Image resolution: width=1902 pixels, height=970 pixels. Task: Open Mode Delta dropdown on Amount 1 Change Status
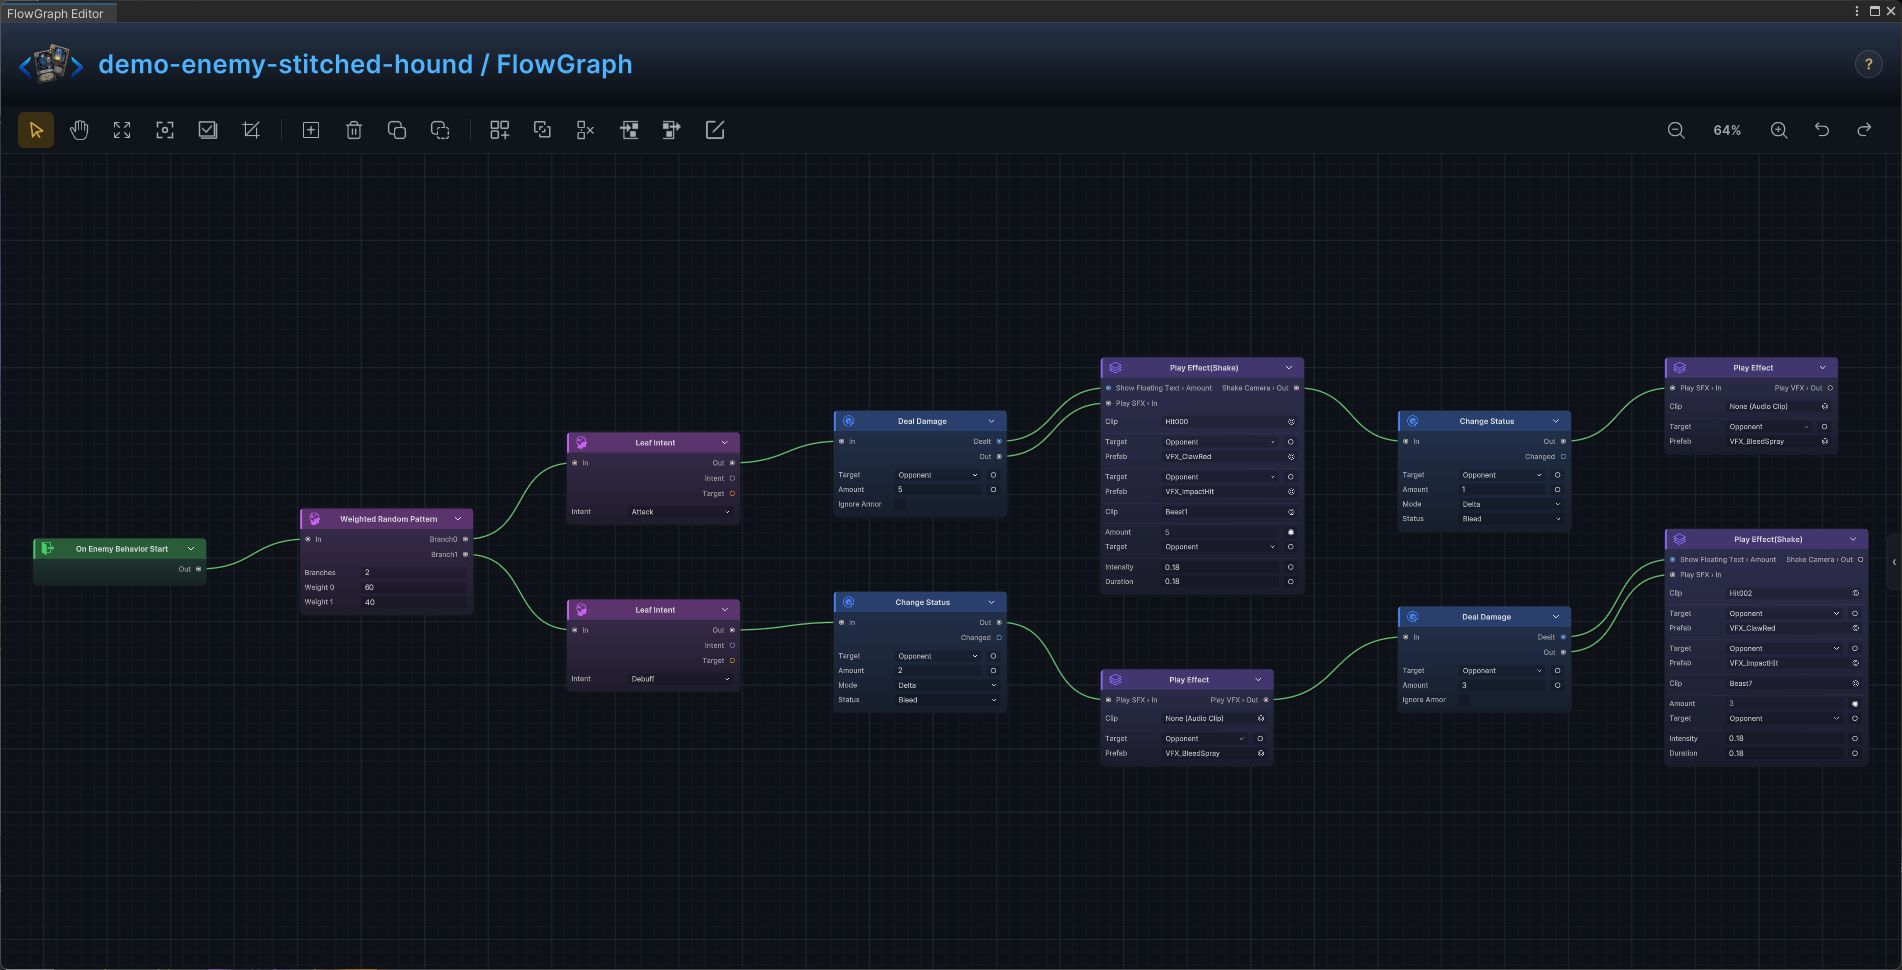[x=1511, y=504]
